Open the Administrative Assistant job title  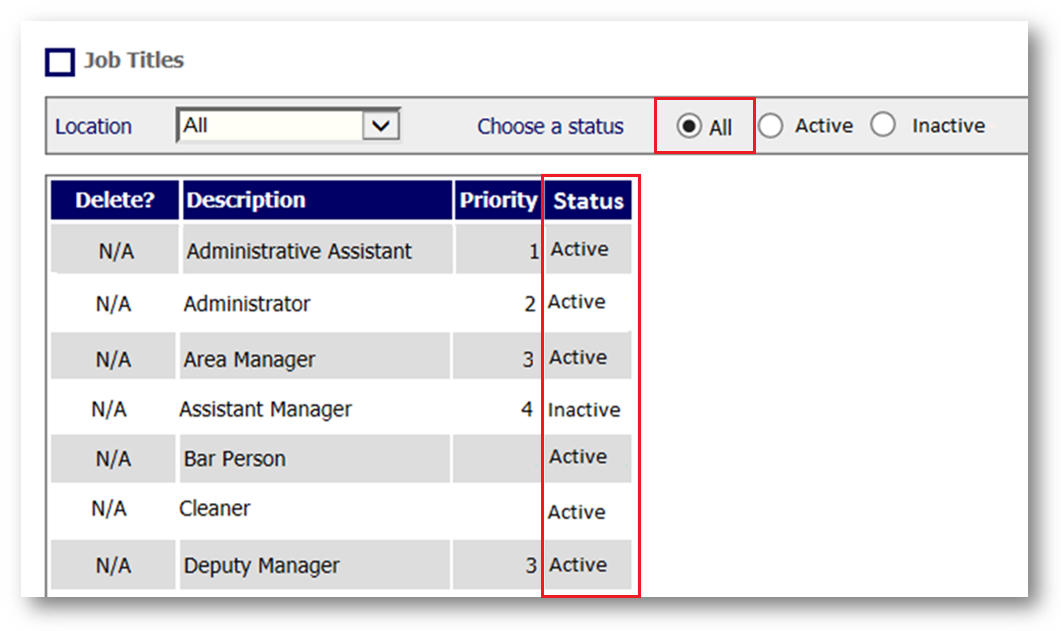(x=299, y=251)
